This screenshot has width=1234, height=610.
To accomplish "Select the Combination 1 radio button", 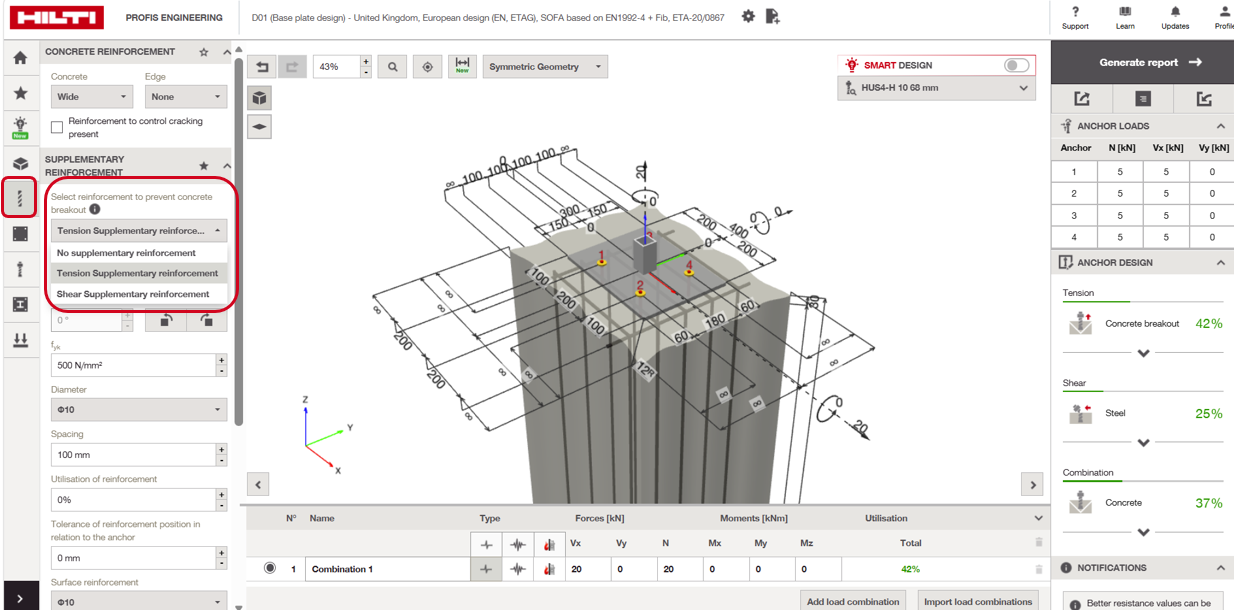I will pos(270,568).
